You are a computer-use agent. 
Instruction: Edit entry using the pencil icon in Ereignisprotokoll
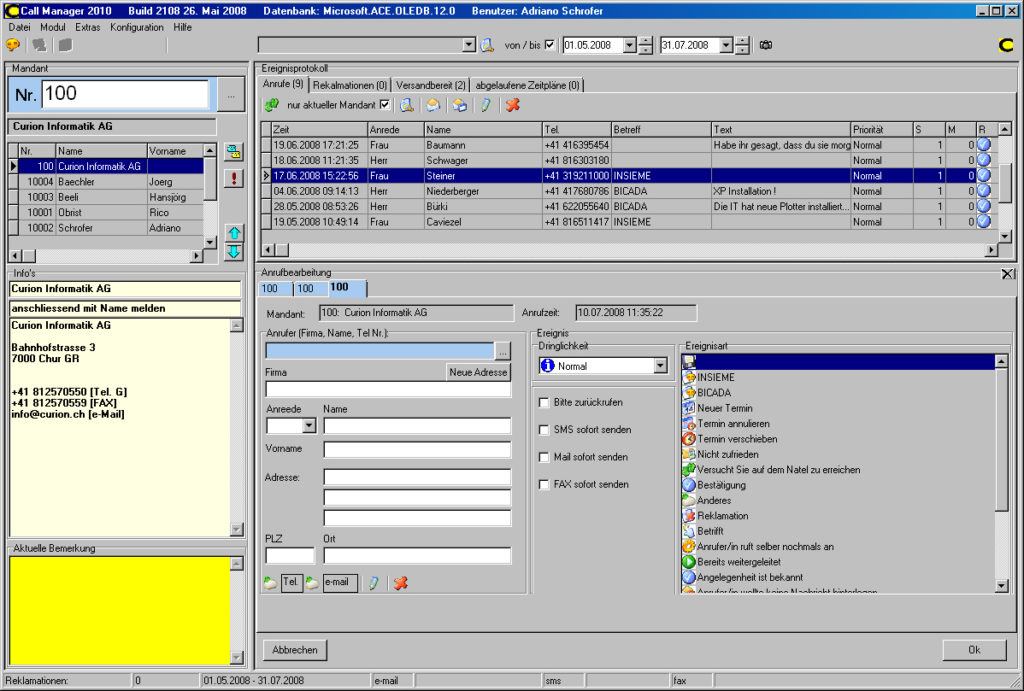click(487, 104)
